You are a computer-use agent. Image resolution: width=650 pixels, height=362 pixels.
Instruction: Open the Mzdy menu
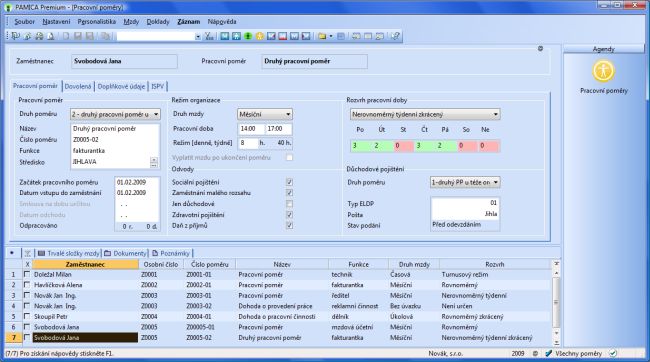tap(131, 22)
